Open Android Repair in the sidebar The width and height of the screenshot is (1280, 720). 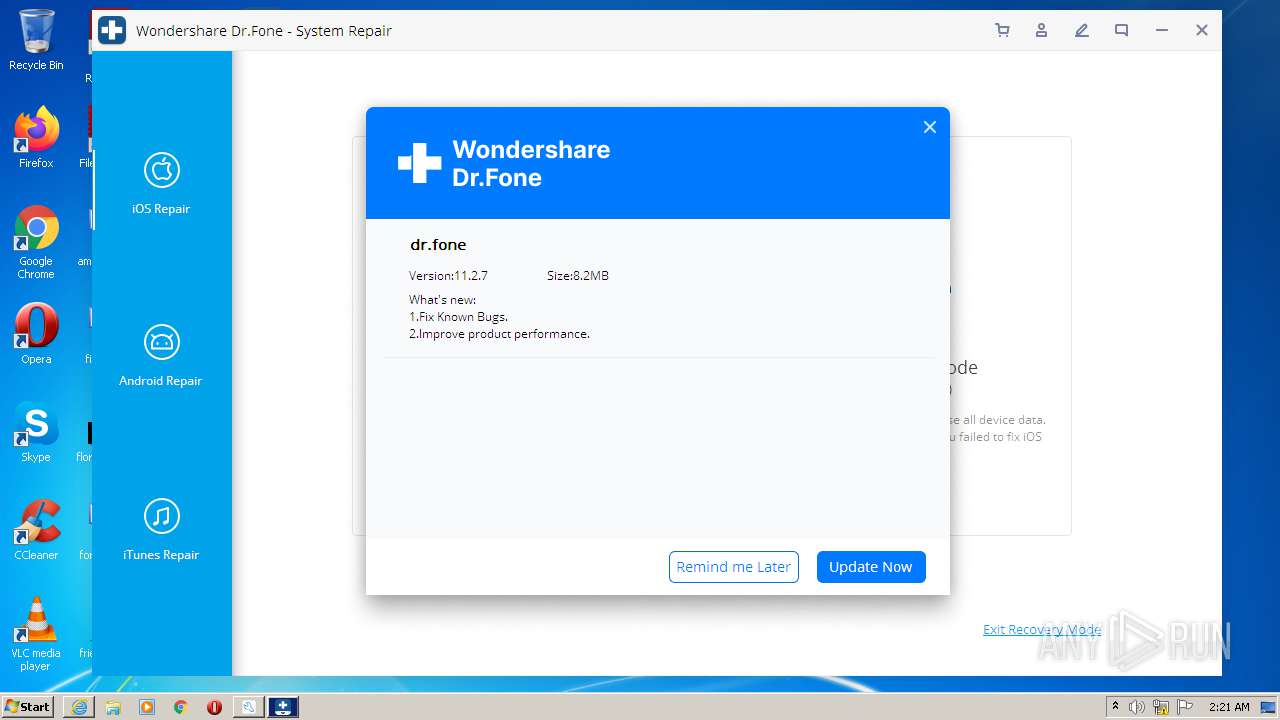point(161,356)
